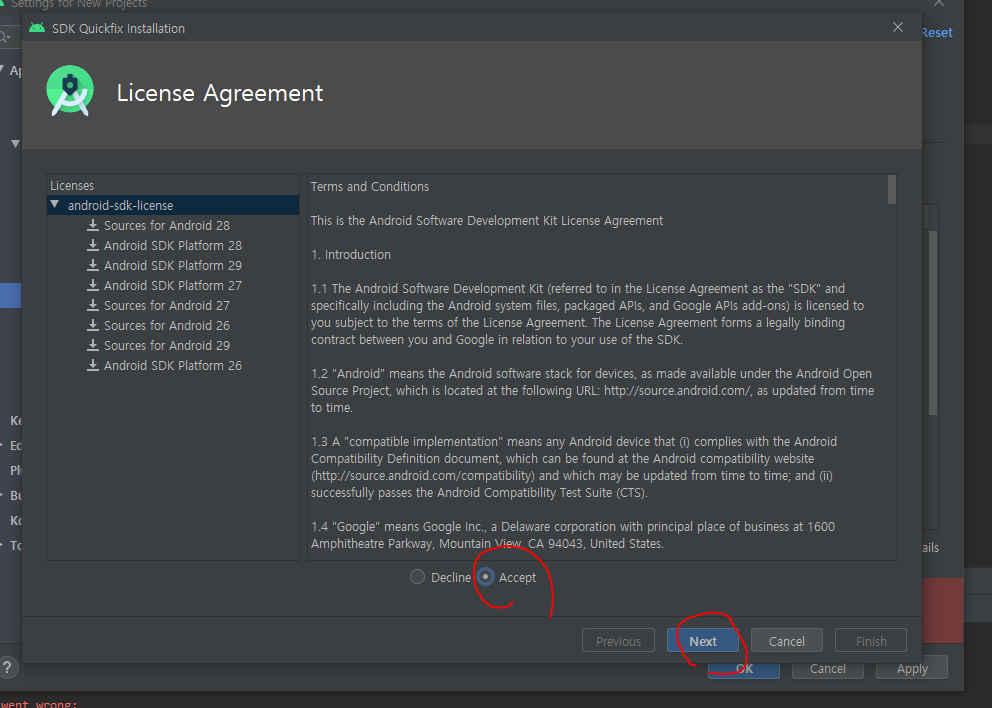Viewport: 992px width, 708px height.
Task: Click the 'Licenses' panel header
Action: (72, 185)
